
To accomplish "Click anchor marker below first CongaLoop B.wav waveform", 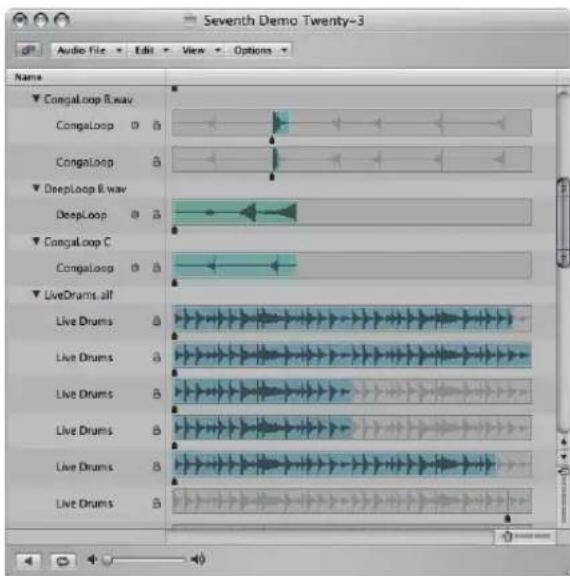I will (x=272, y=140).
